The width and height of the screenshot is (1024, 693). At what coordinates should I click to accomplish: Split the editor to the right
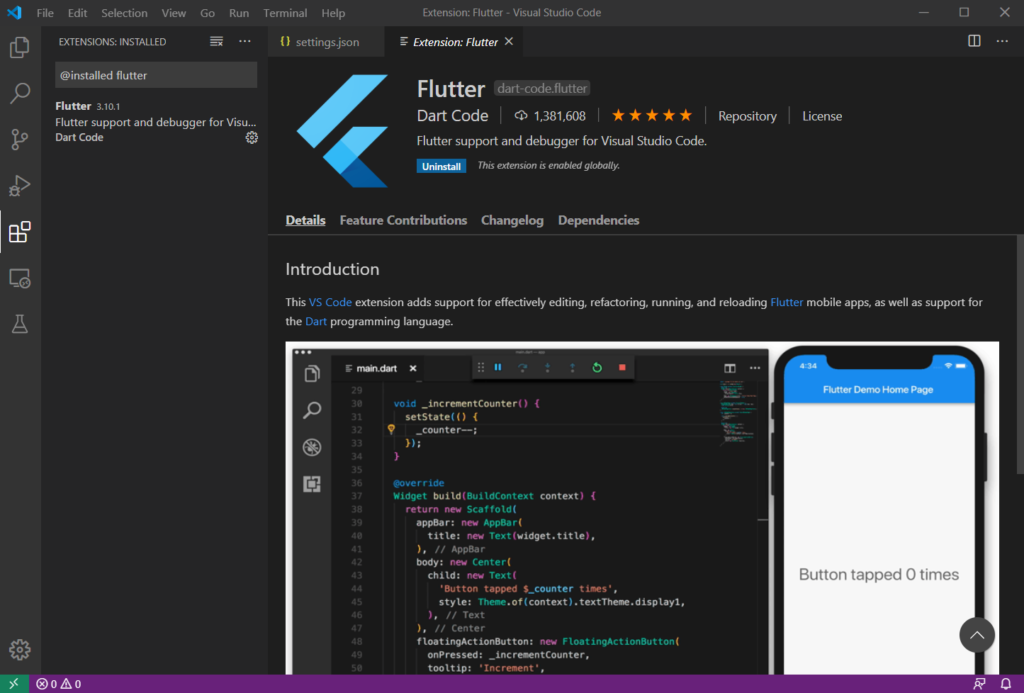(974, 41)
